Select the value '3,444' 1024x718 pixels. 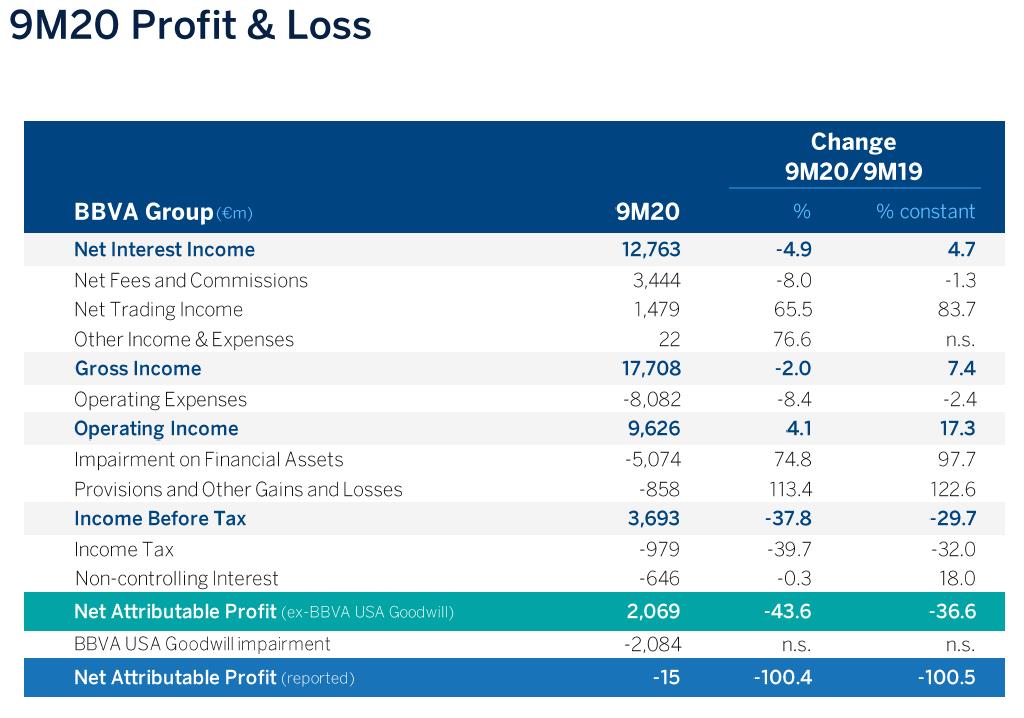(656, 280)
